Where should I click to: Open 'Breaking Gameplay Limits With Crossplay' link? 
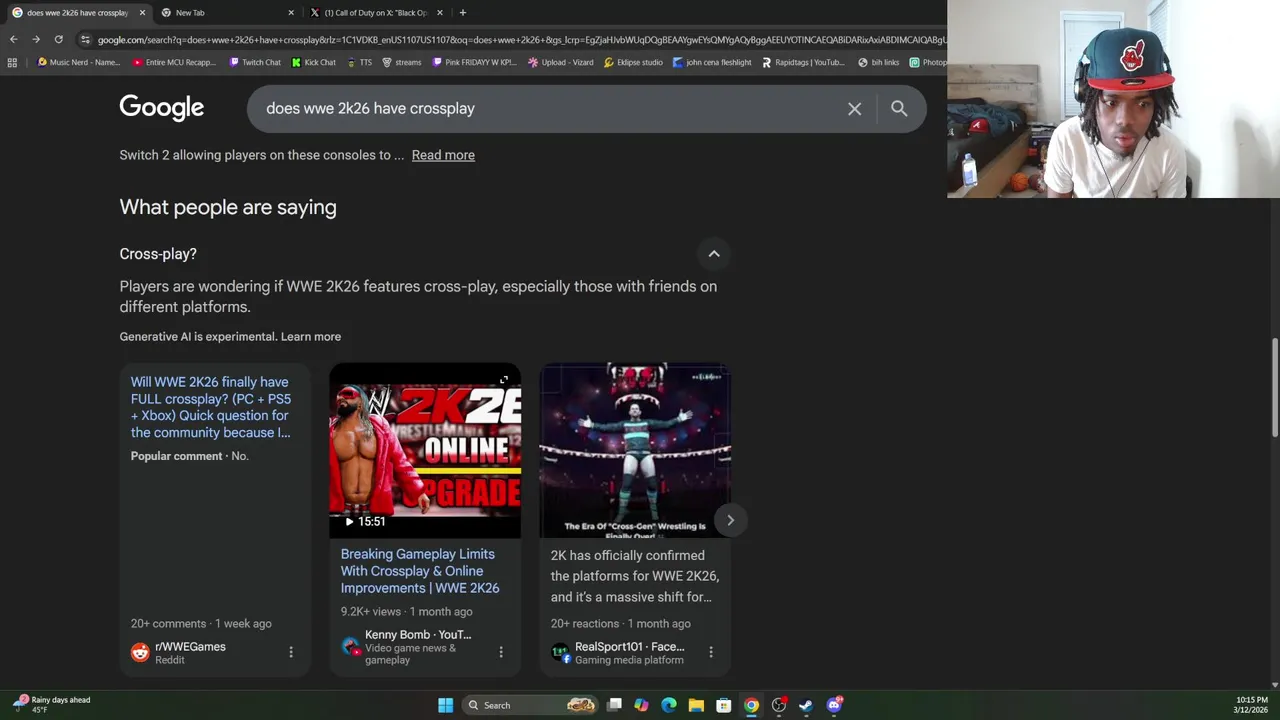[420, 571]
